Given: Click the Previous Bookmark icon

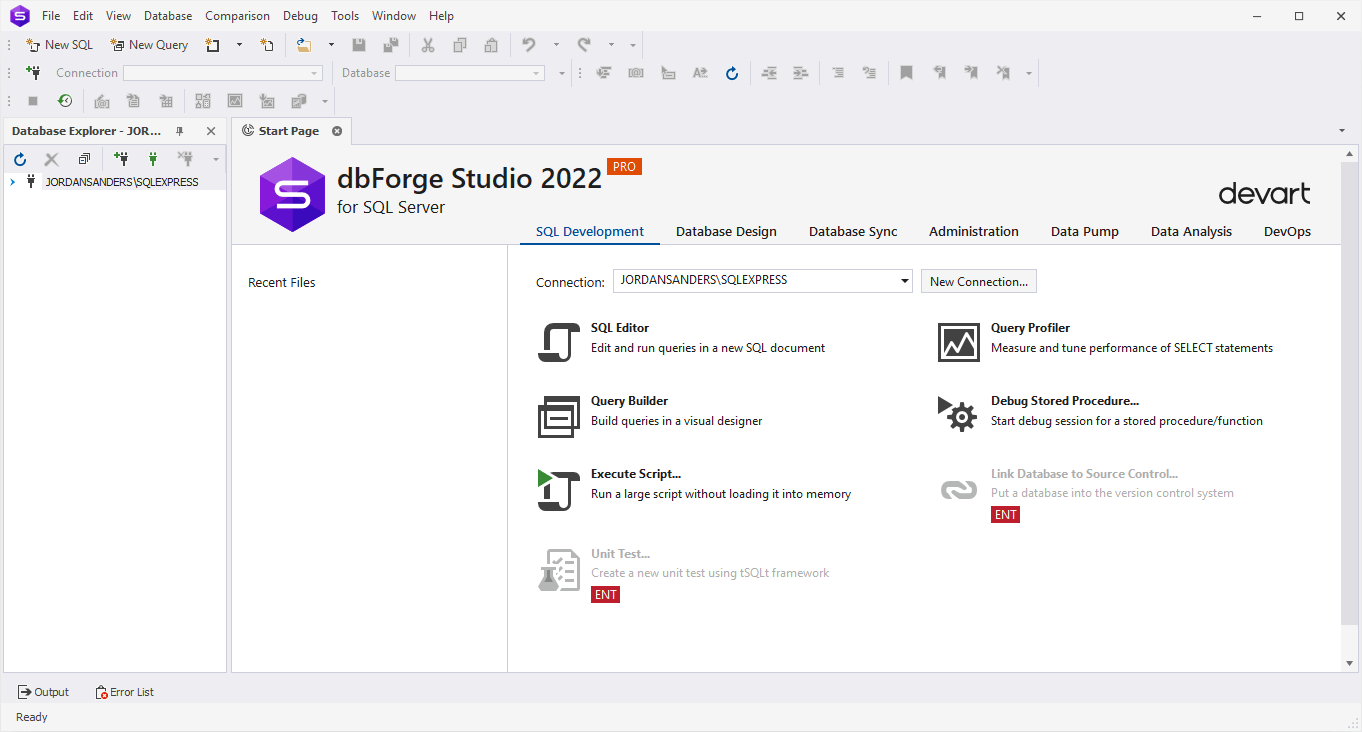Looking at the screenshot, I should click(x=939, y=72).
